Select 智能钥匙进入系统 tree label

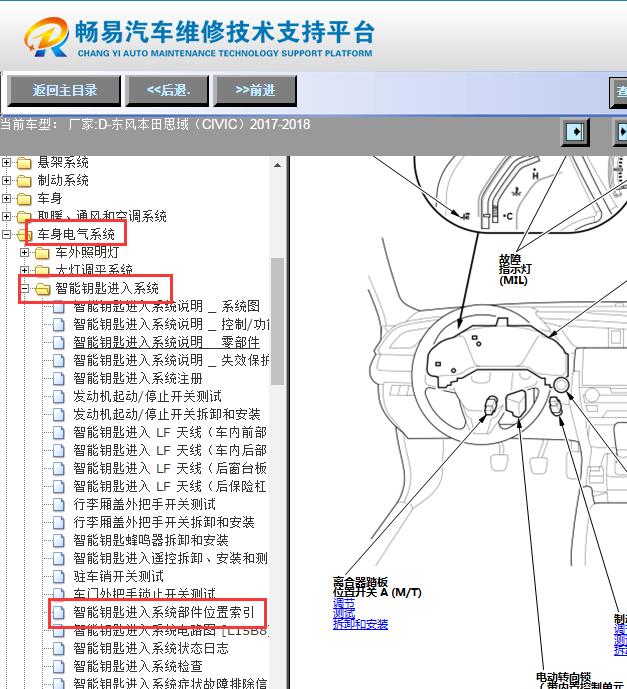click(107, 288)
